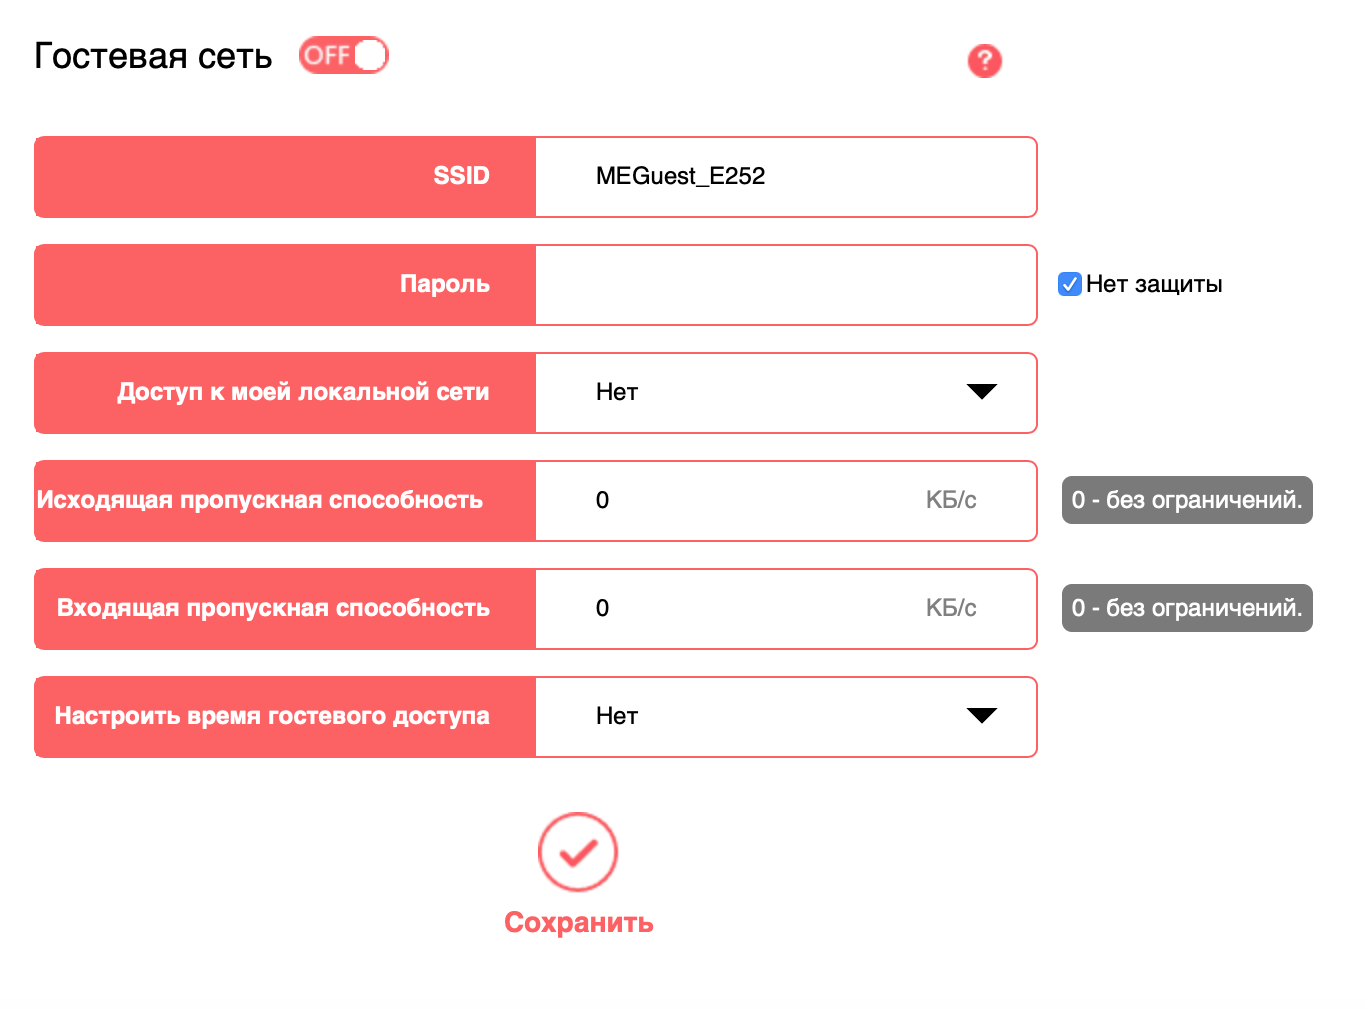The height and width of the screenshot is (1010, 1366).
Task: Click the Входящая пропускная способность label
Action: (x=273, y=608)
